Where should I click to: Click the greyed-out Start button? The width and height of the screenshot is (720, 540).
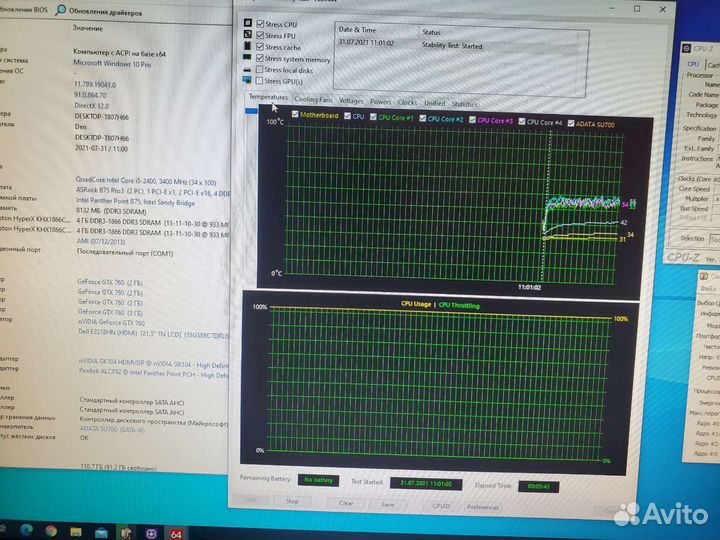(251, 500)
